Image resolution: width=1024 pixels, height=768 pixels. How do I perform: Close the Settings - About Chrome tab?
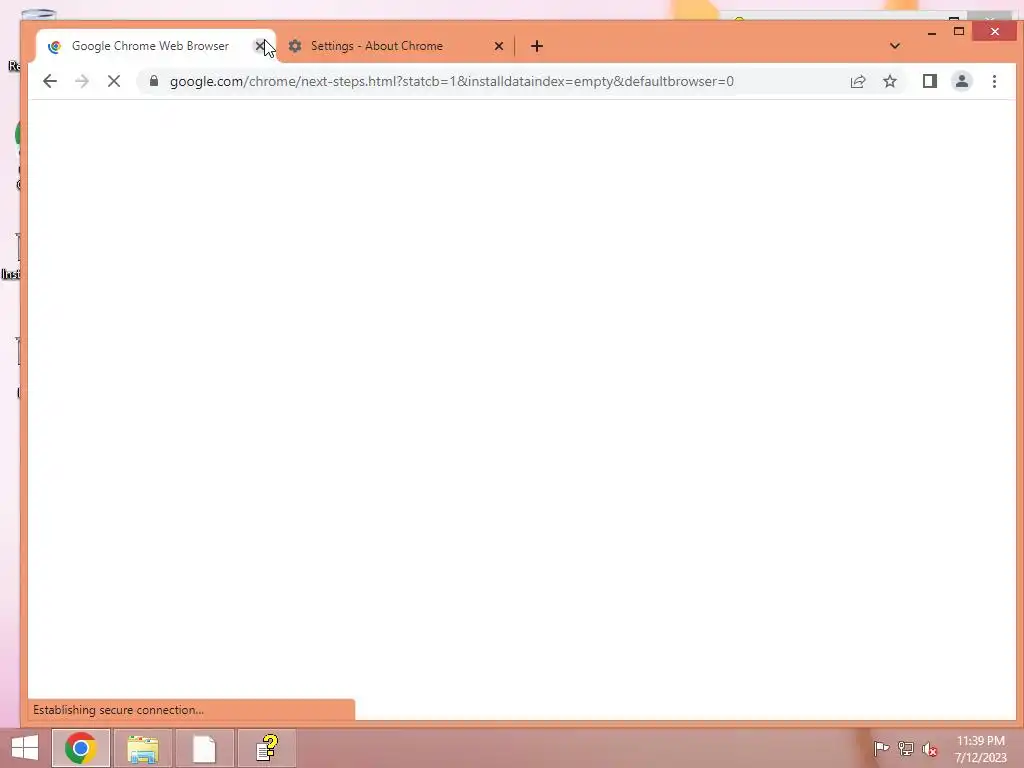click(x=498, y=46)
